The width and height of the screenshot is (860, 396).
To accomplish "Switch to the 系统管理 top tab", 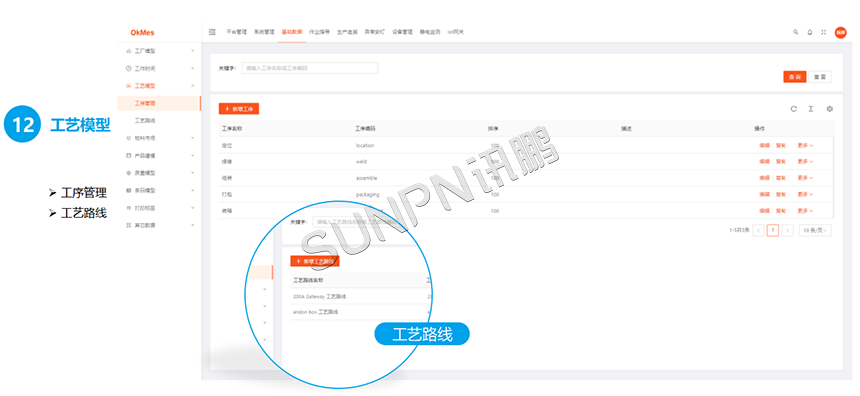I will pyautogui.click(x=264, y=32).
